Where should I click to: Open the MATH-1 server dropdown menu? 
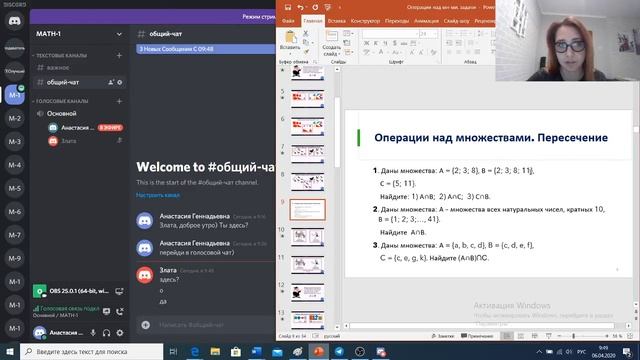119,34
